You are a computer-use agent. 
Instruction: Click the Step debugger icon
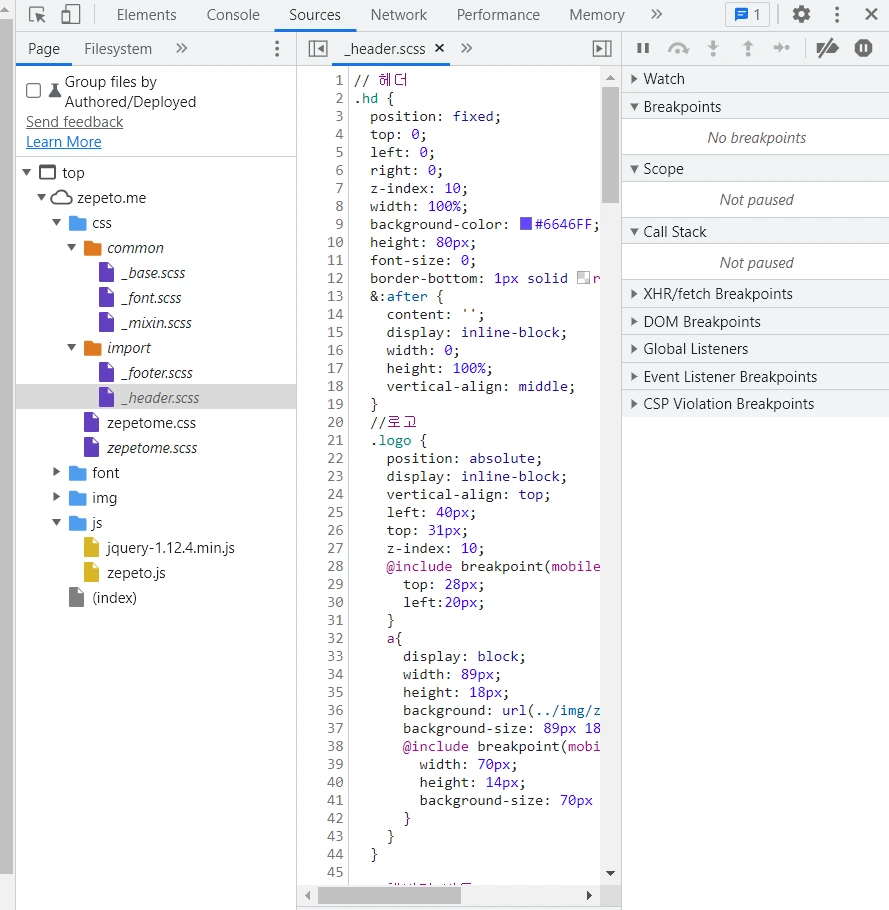(782, 48)
